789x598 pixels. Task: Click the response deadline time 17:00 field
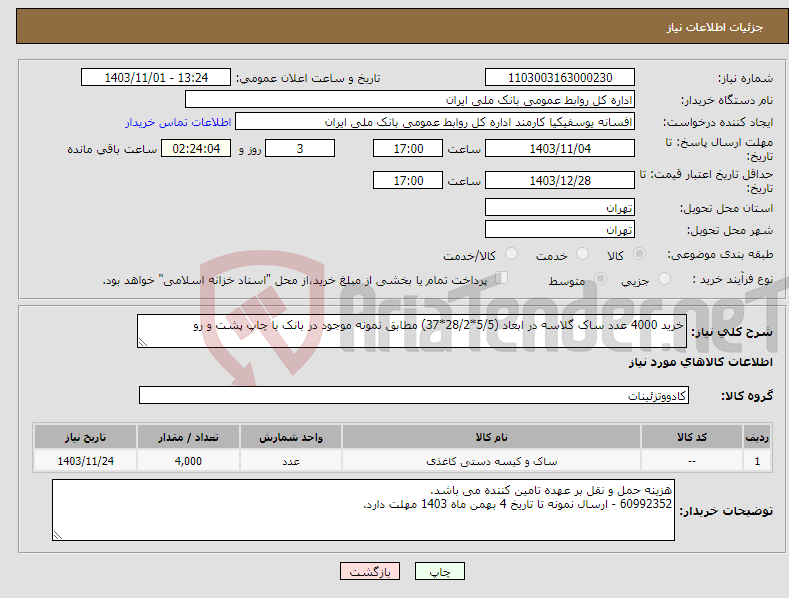(x=408, y=148)
